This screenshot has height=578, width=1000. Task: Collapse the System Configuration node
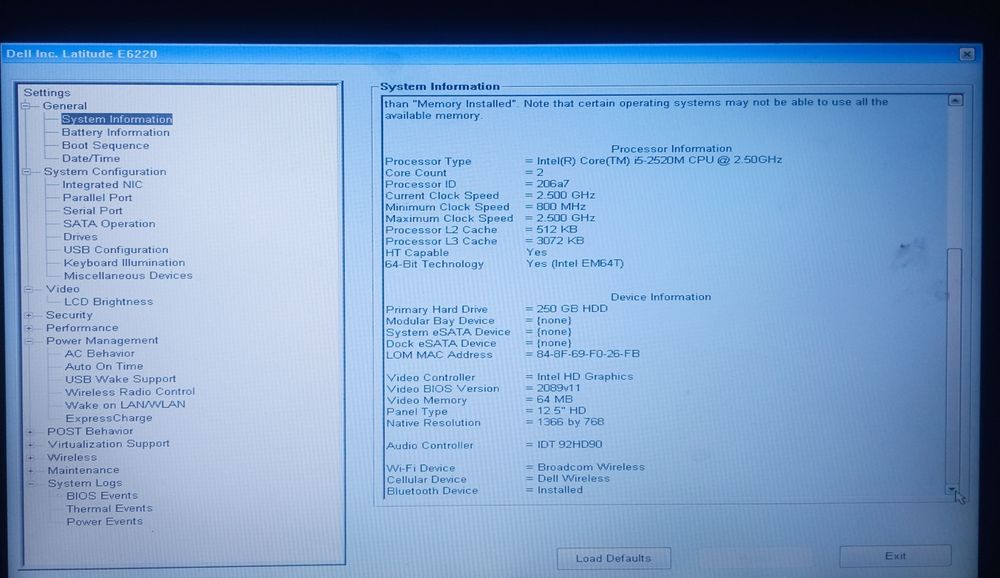coord(27,172)
